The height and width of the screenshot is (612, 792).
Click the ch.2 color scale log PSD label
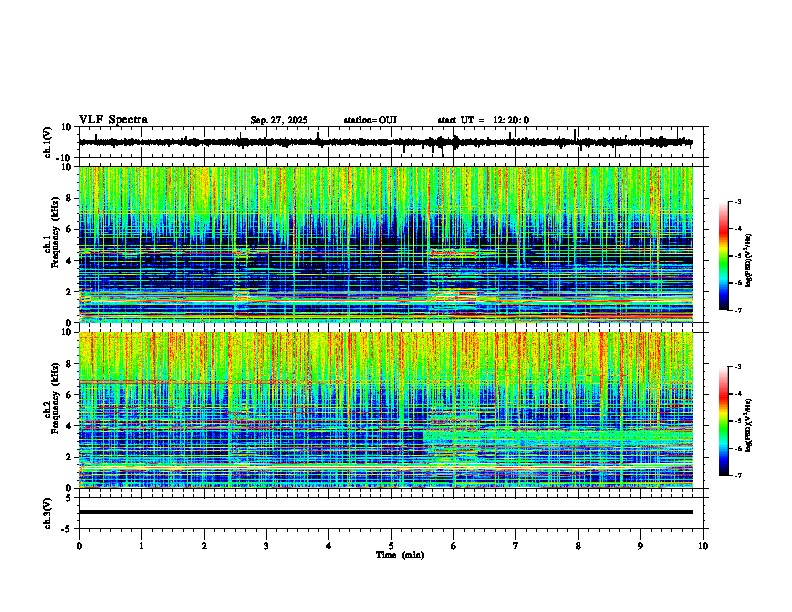click(x=748, y=426)
